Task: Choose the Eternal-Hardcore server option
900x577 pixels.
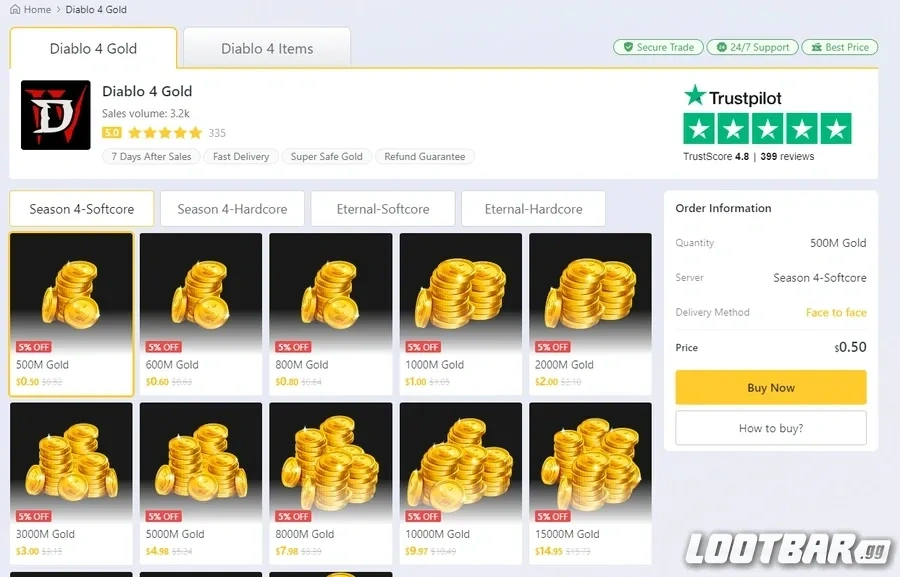Action: click(x=533, y=209)
